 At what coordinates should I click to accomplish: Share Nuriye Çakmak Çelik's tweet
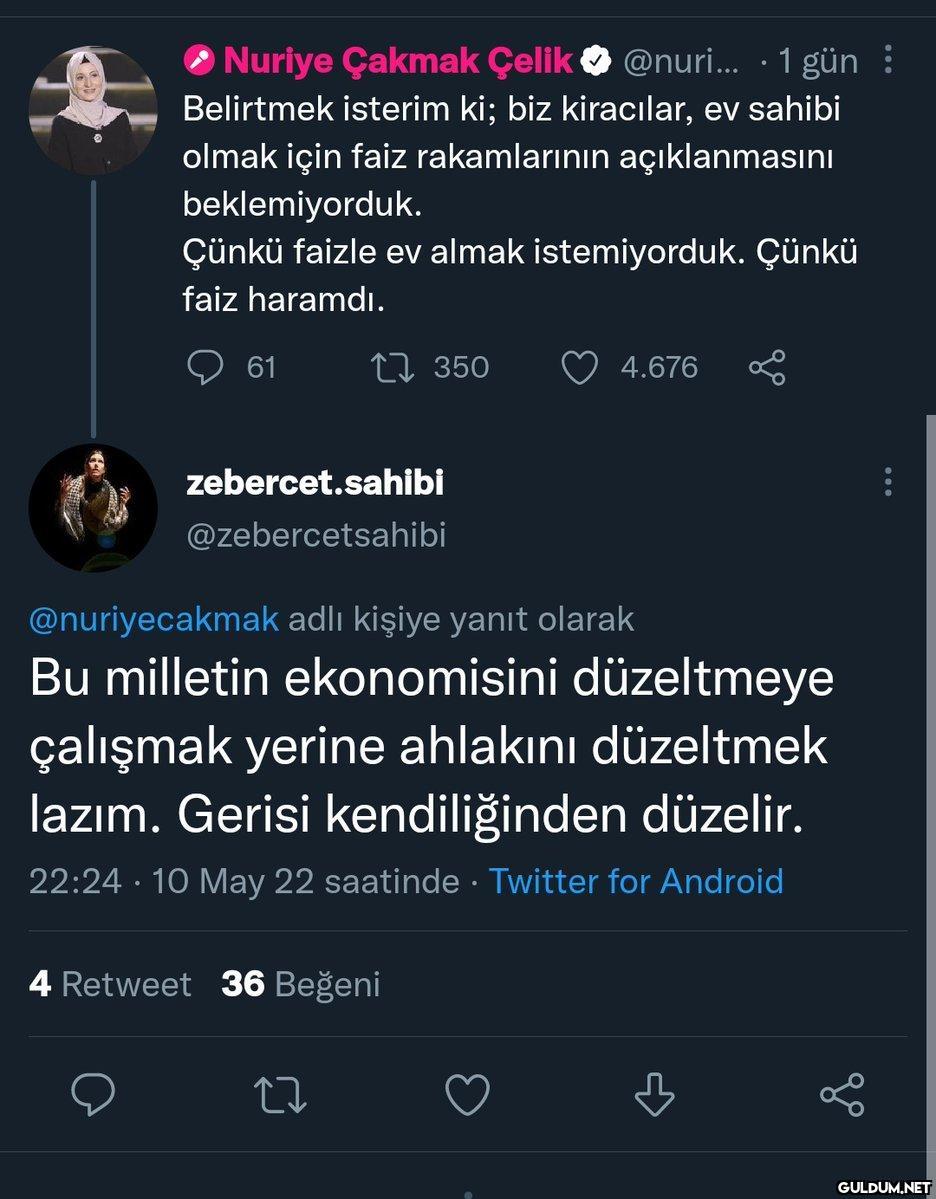(767, 368)
